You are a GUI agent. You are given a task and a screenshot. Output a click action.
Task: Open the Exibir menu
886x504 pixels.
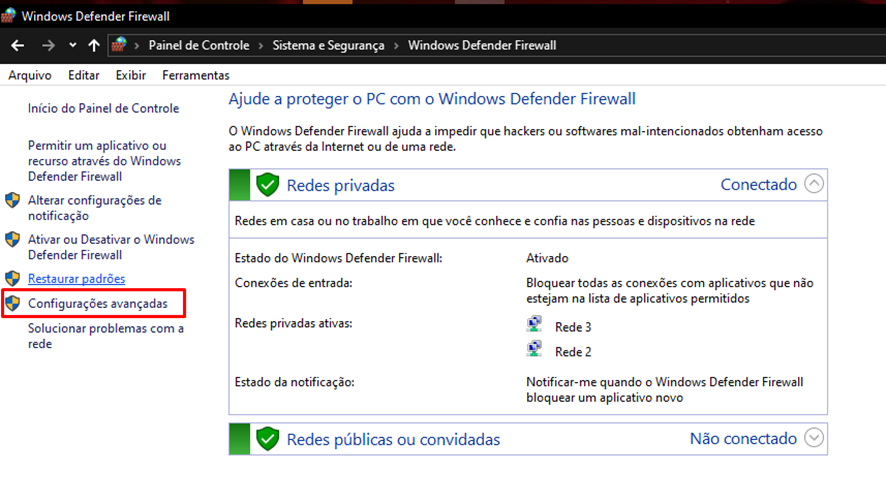131,75
